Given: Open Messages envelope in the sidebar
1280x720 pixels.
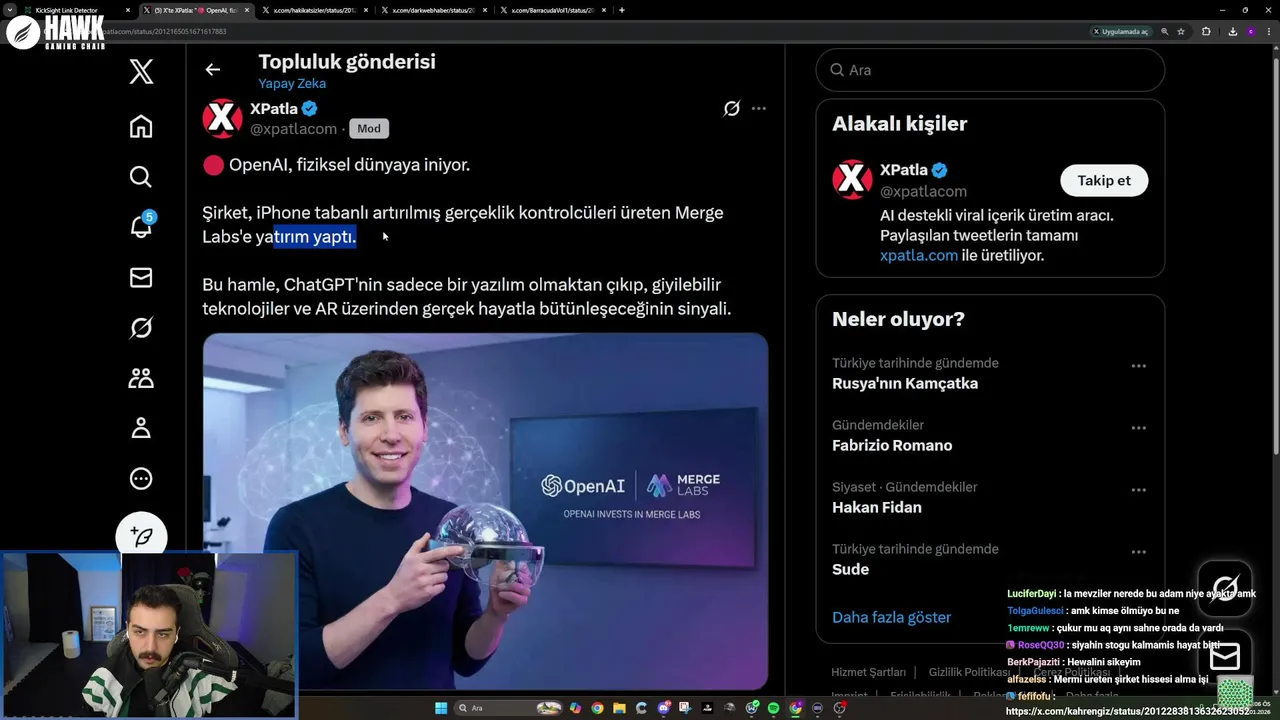Looking at the screenshot, I should [141, 278].
